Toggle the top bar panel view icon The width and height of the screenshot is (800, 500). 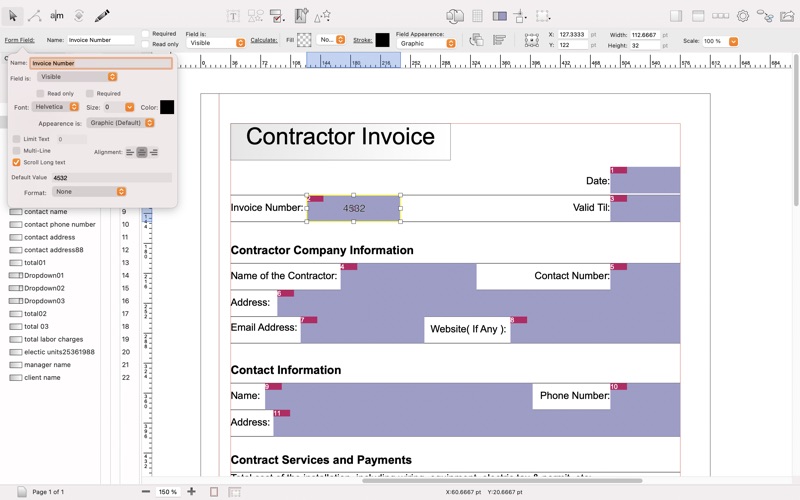(698, 16)
